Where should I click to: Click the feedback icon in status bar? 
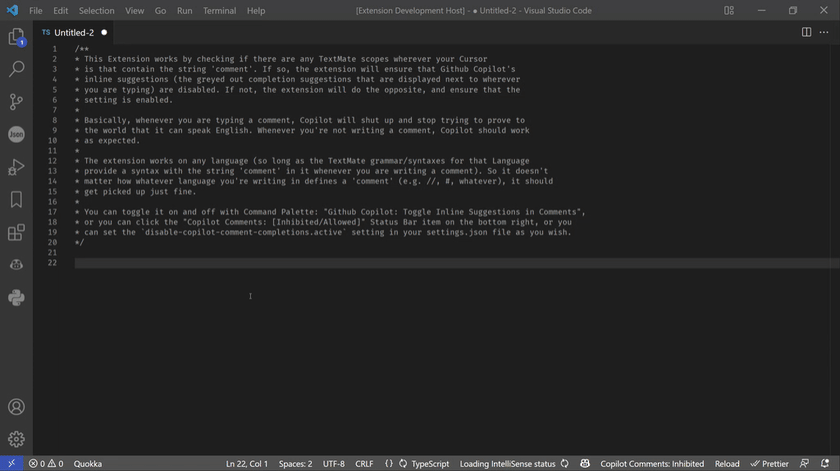pos(804,463)
